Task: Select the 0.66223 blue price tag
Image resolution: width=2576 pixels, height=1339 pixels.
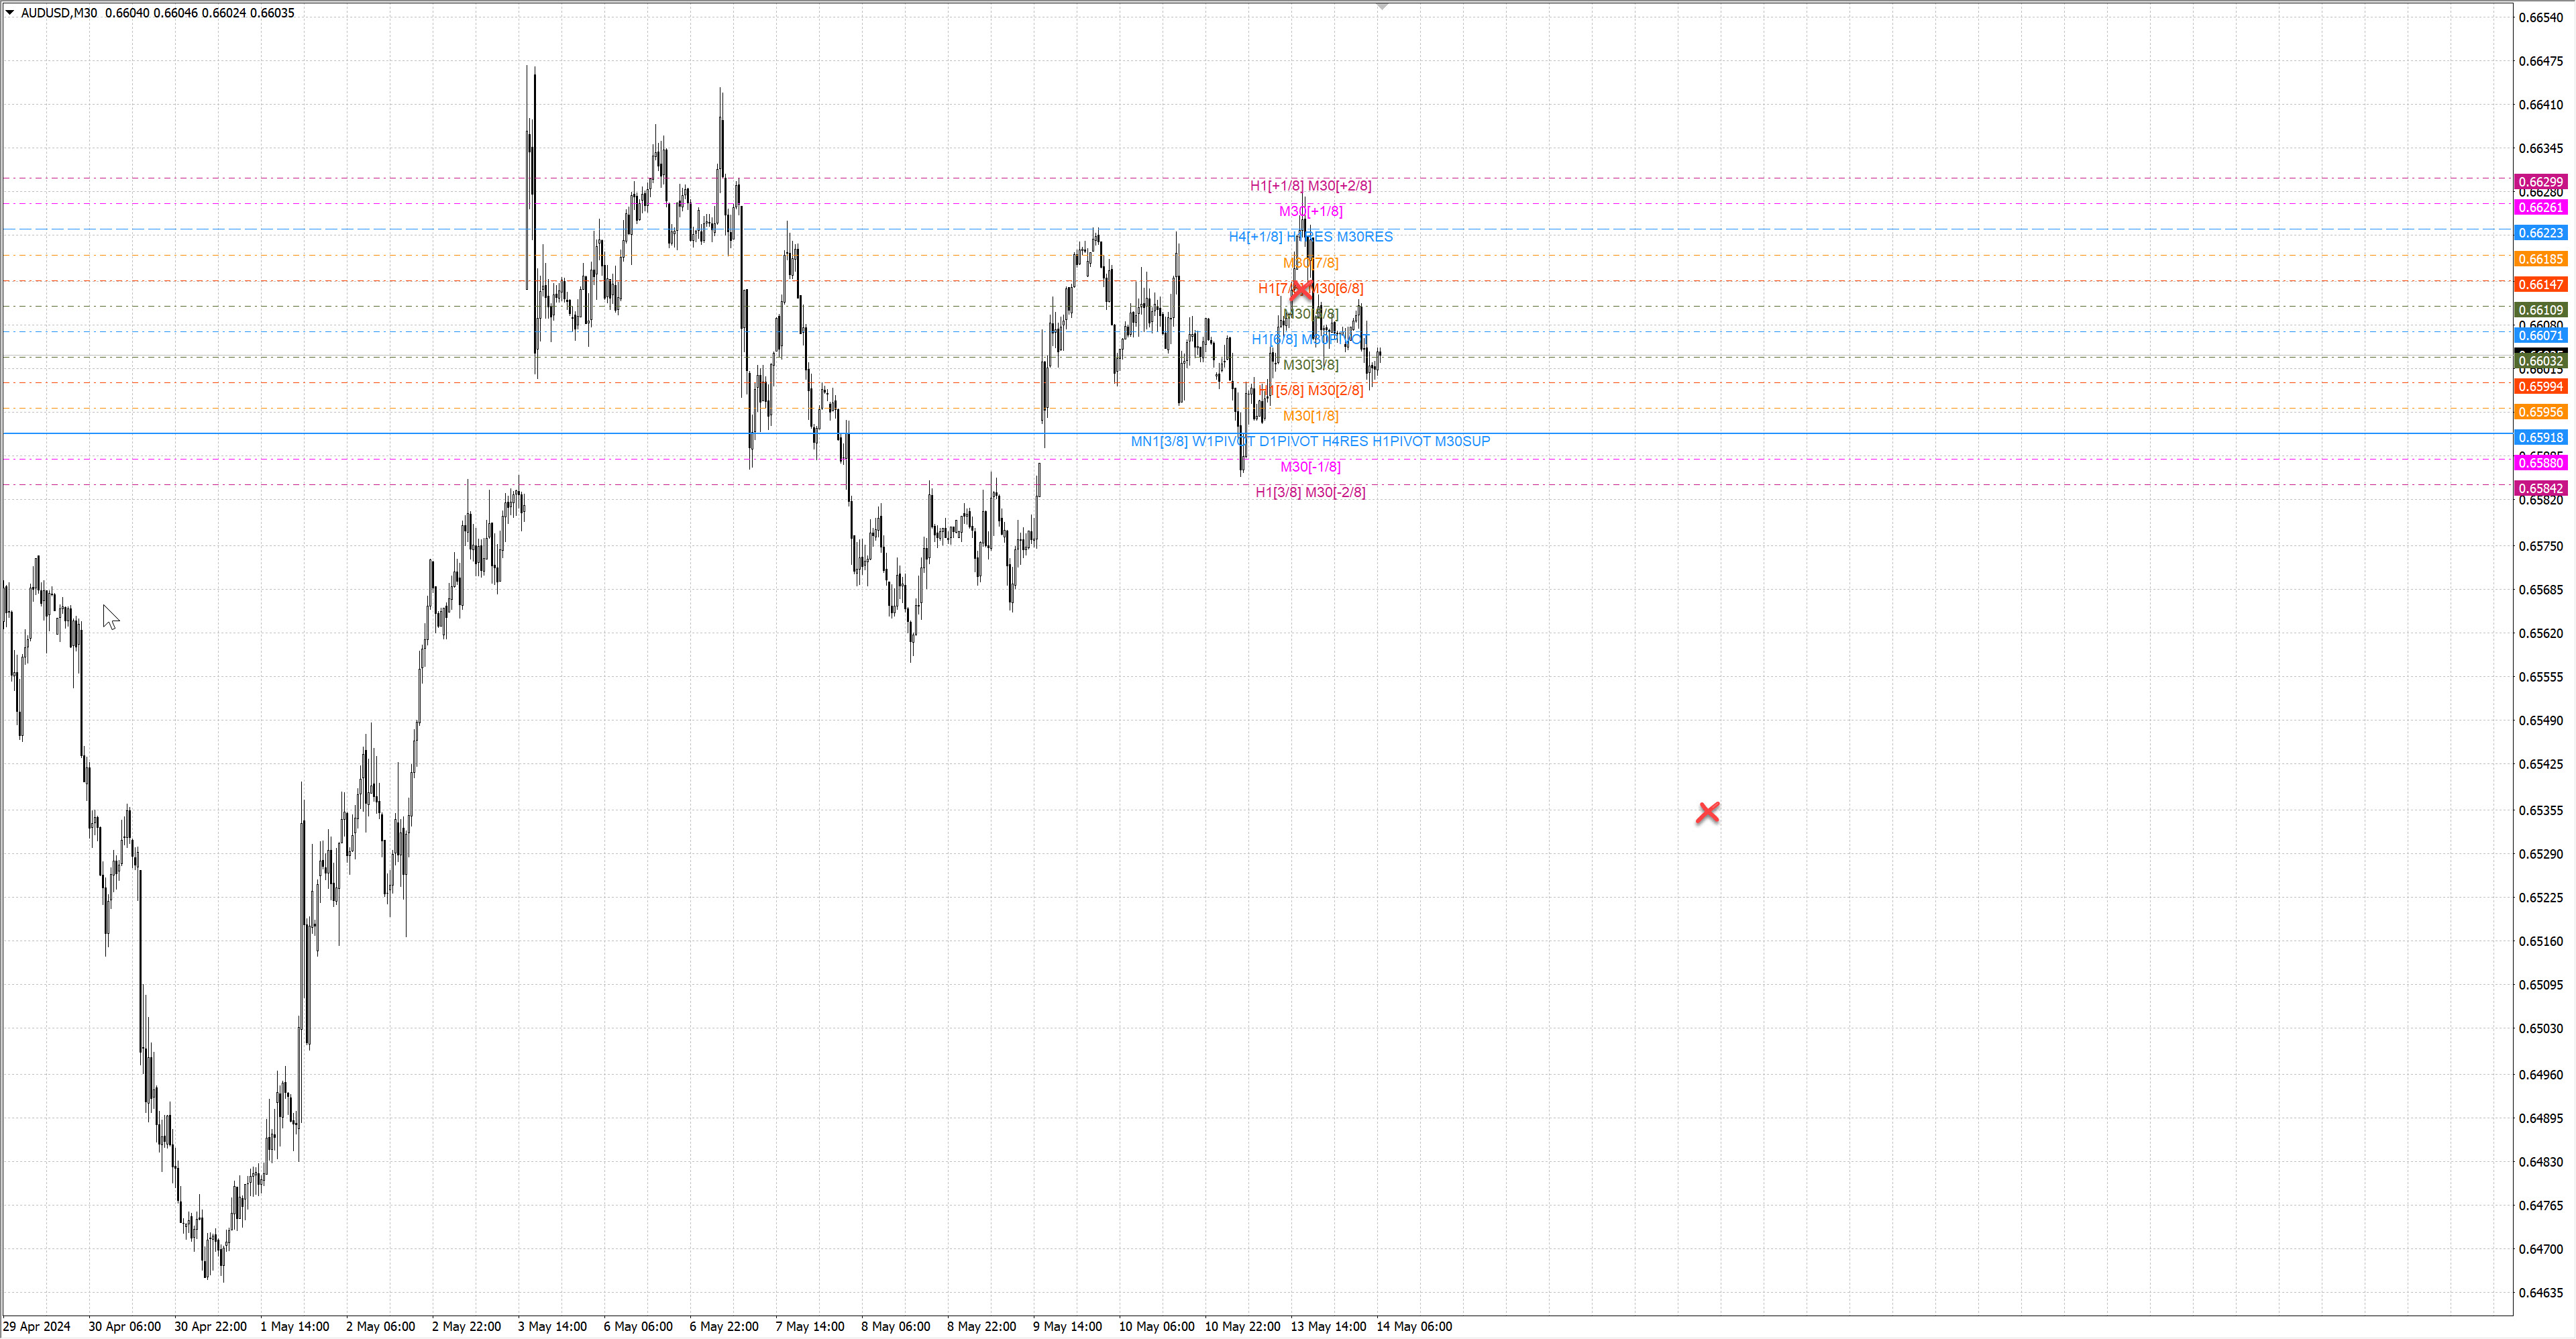Action: coord(2540,233)
